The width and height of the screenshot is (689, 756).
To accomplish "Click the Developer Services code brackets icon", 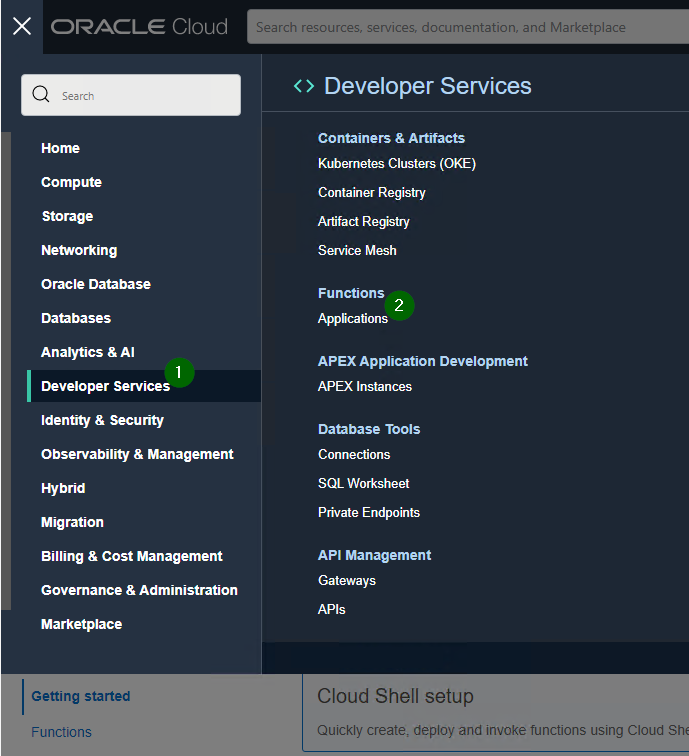I will click(304, 86).
